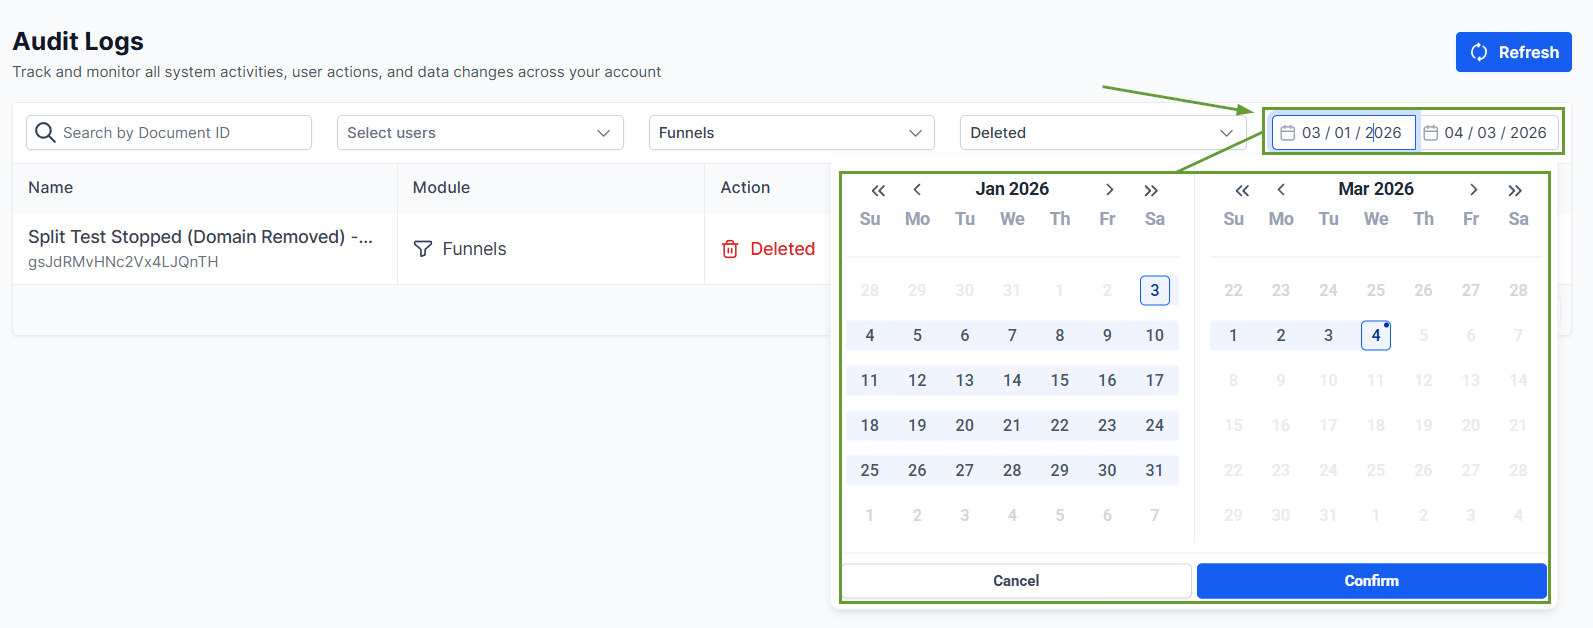
Task: Click the end date field 04 / 03 / 2026
Action: point(1494,133)
